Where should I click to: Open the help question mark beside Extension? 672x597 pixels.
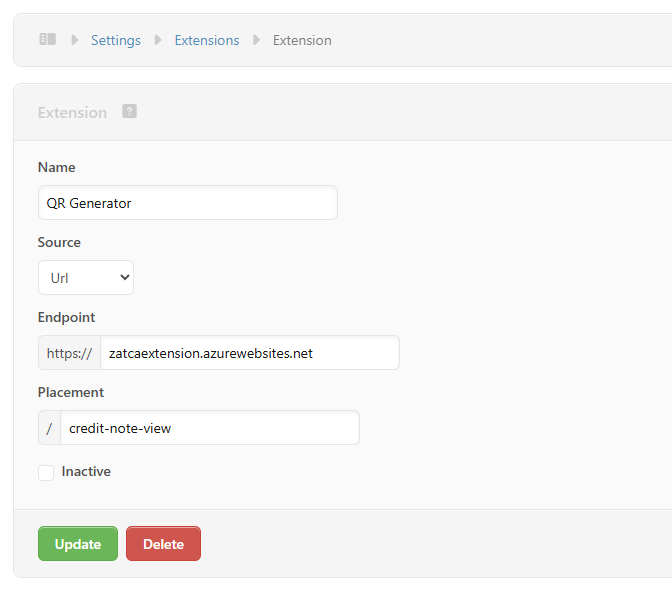[x=129, y=111]
